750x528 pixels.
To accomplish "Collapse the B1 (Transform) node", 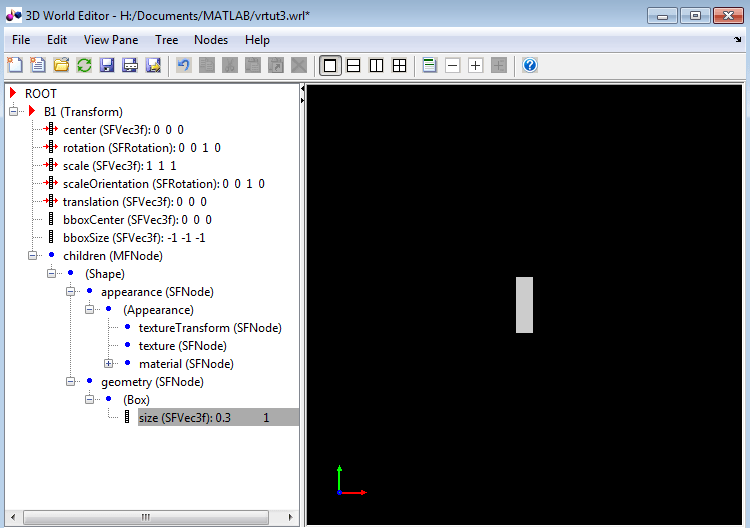I will tap(13, 111).
